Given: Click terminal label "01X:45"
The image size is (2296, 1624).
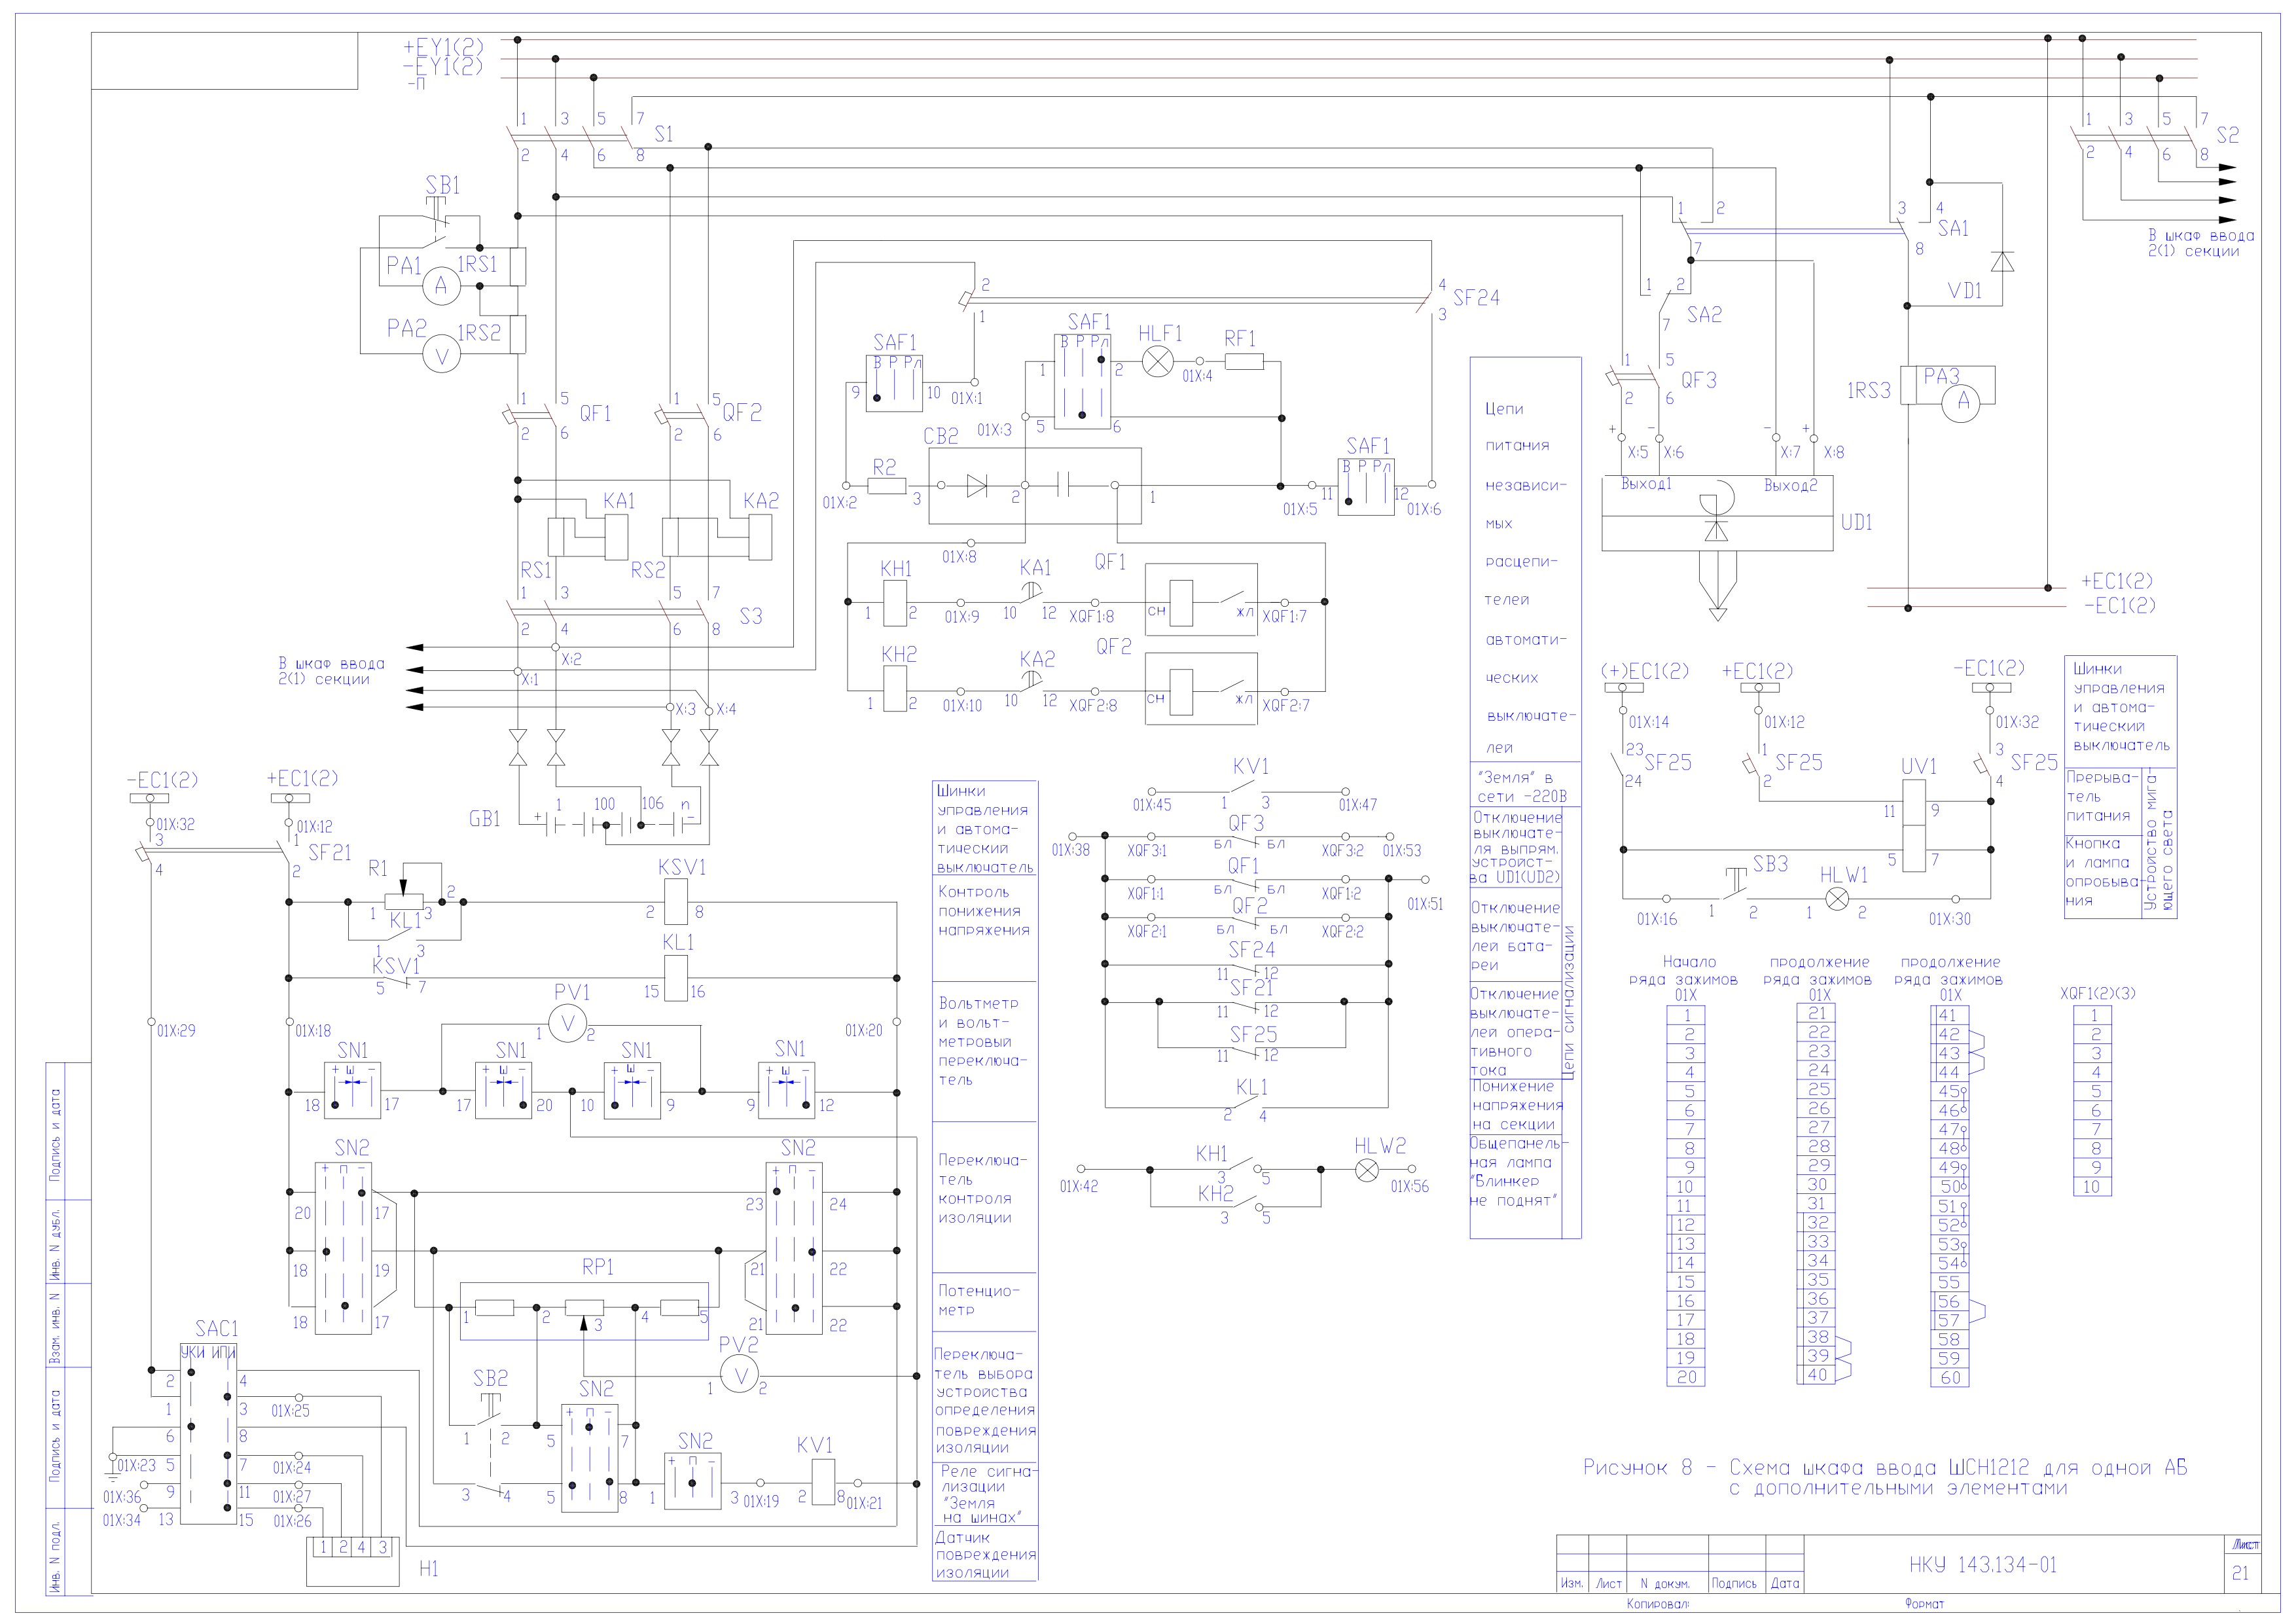Looking at the screenshot, I should click(x=1152, y=804).
